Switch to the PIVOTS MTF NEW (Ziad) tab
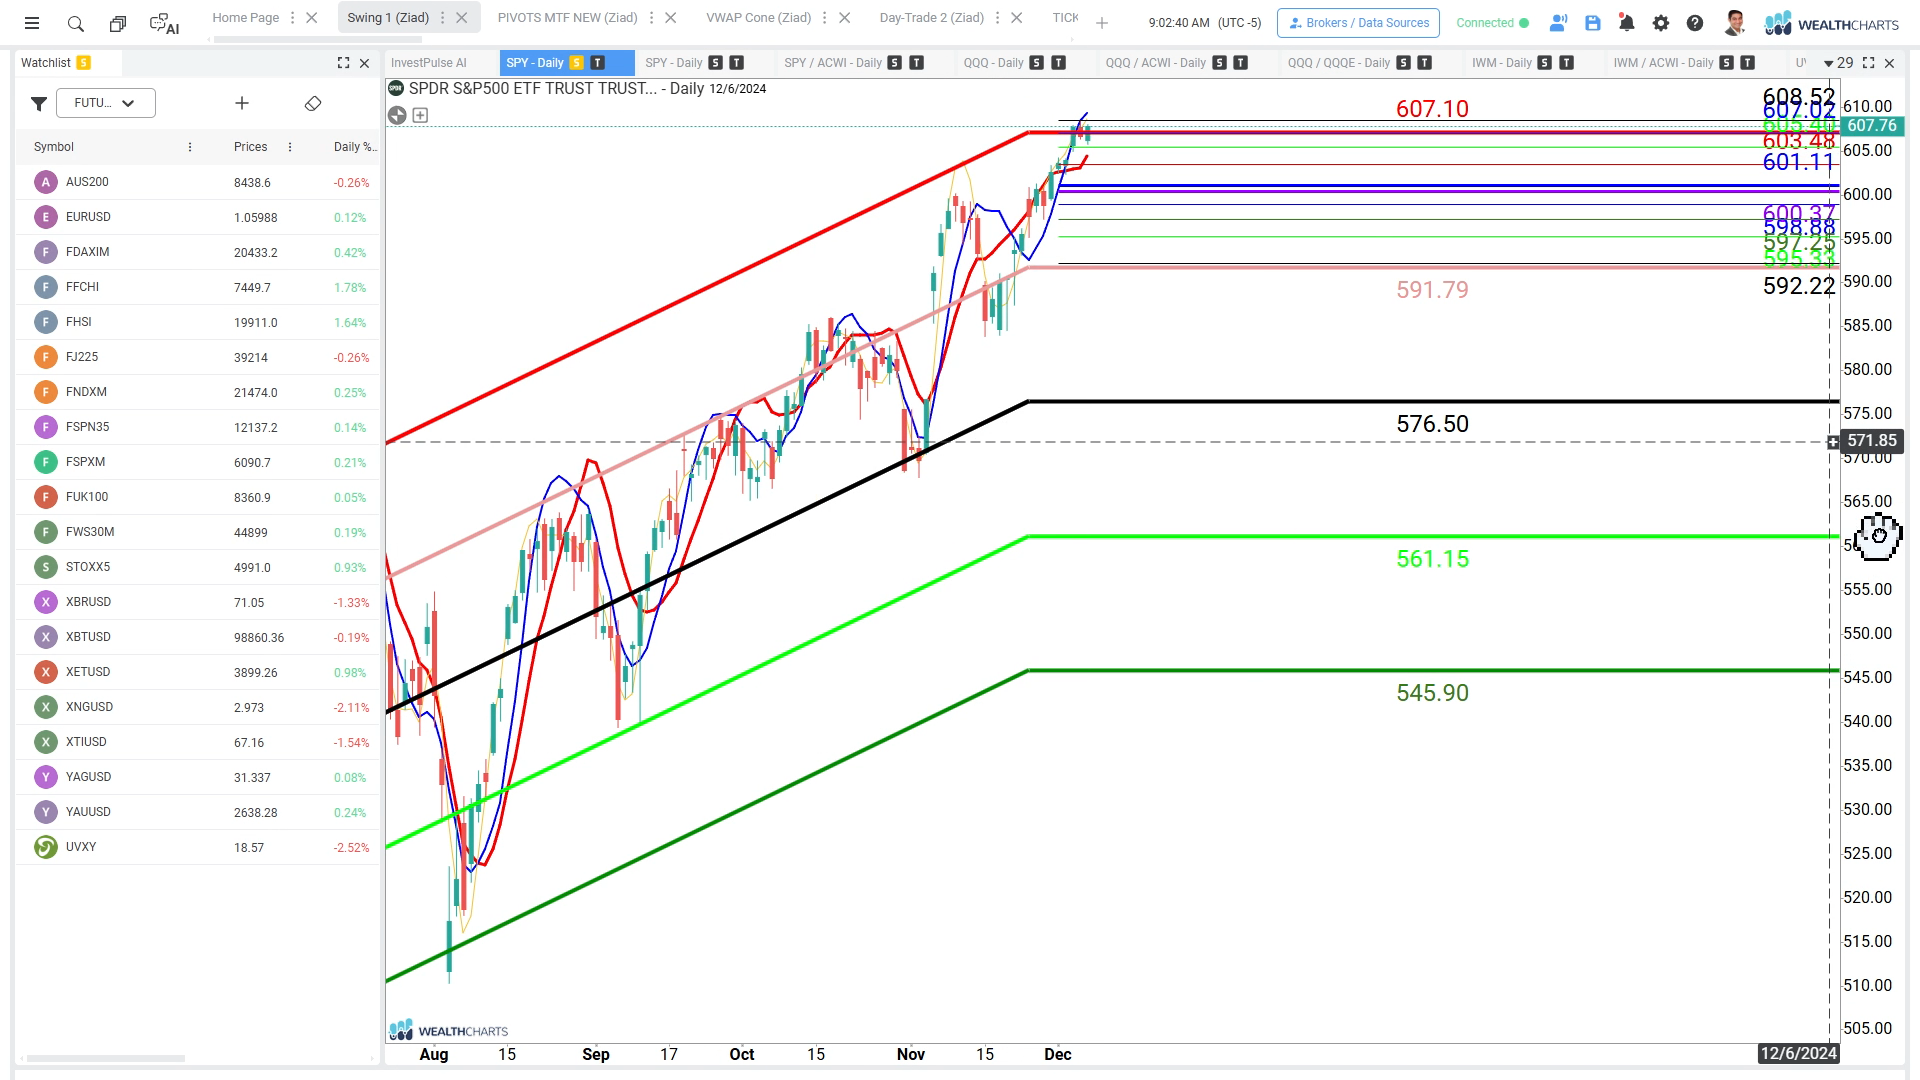 click(567, 18)
